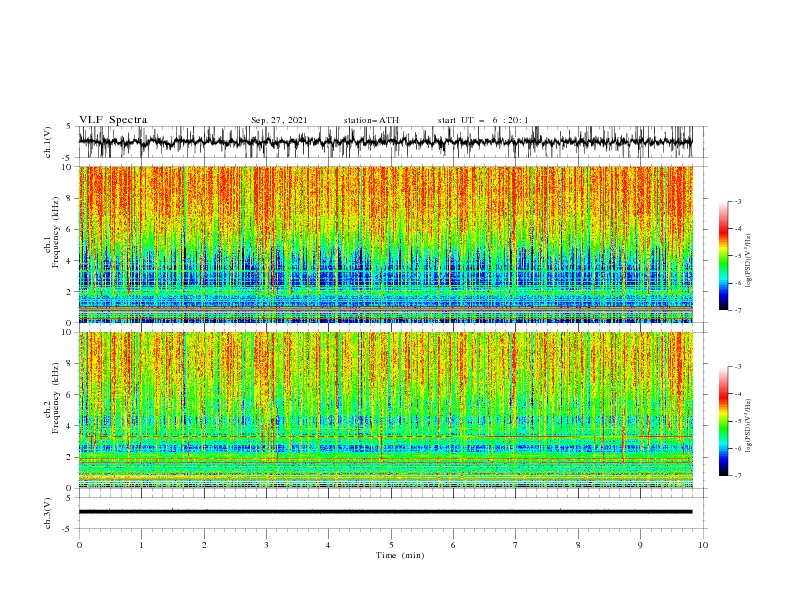Click the "ch.3(V)" axis label

pos(48,513)
